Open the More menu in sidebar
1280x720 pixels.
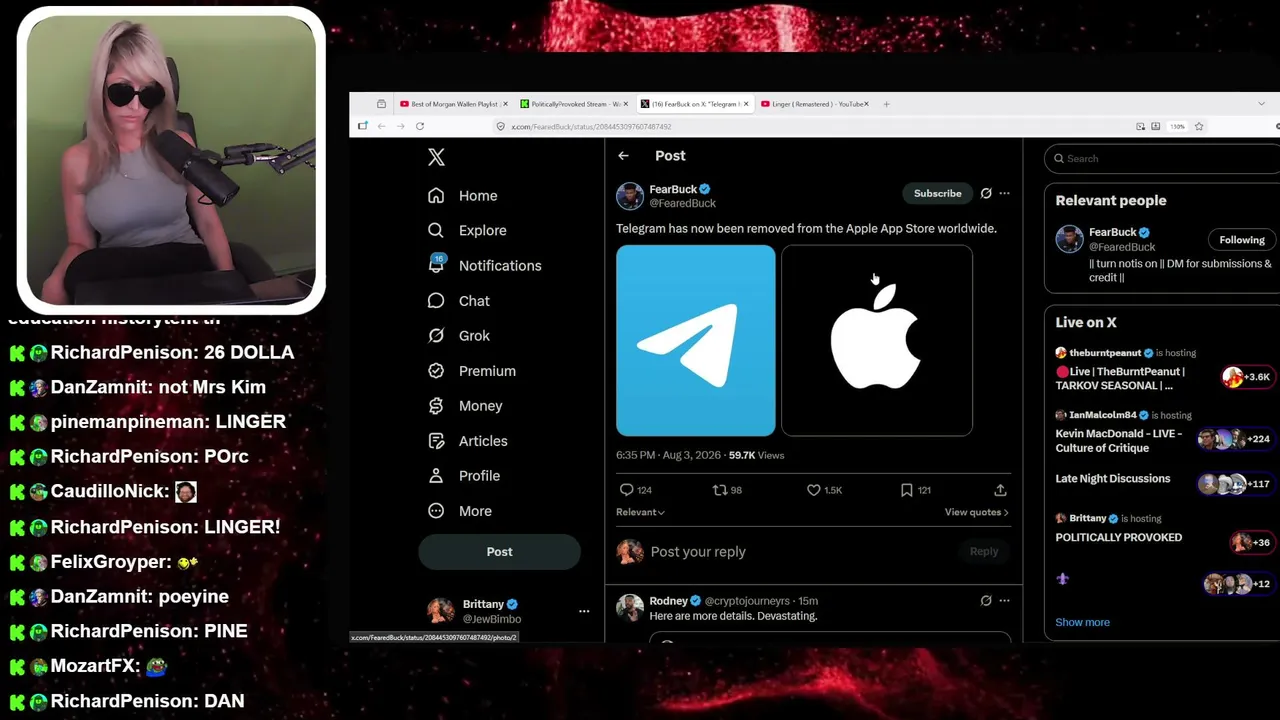click(x=460, y=511)
